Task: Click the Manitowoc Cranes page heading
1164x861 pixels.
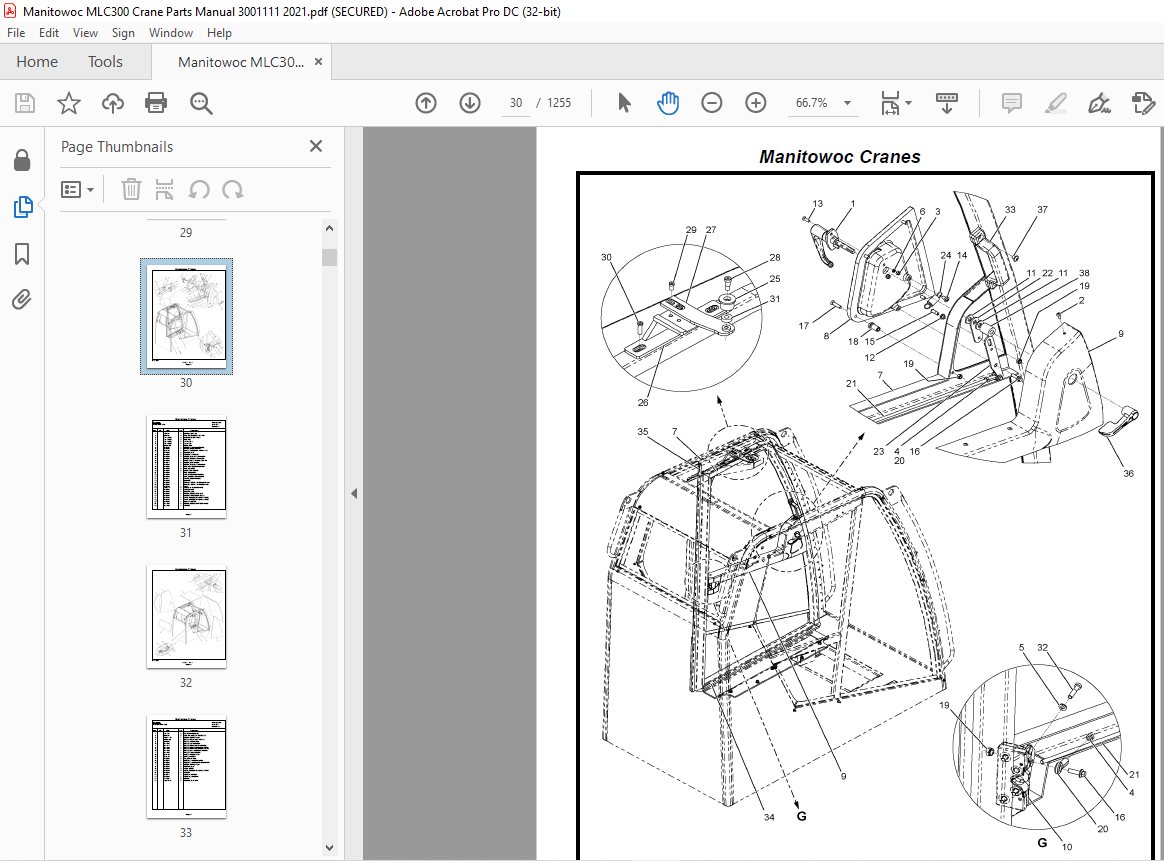Action: [x=840, y=157]
